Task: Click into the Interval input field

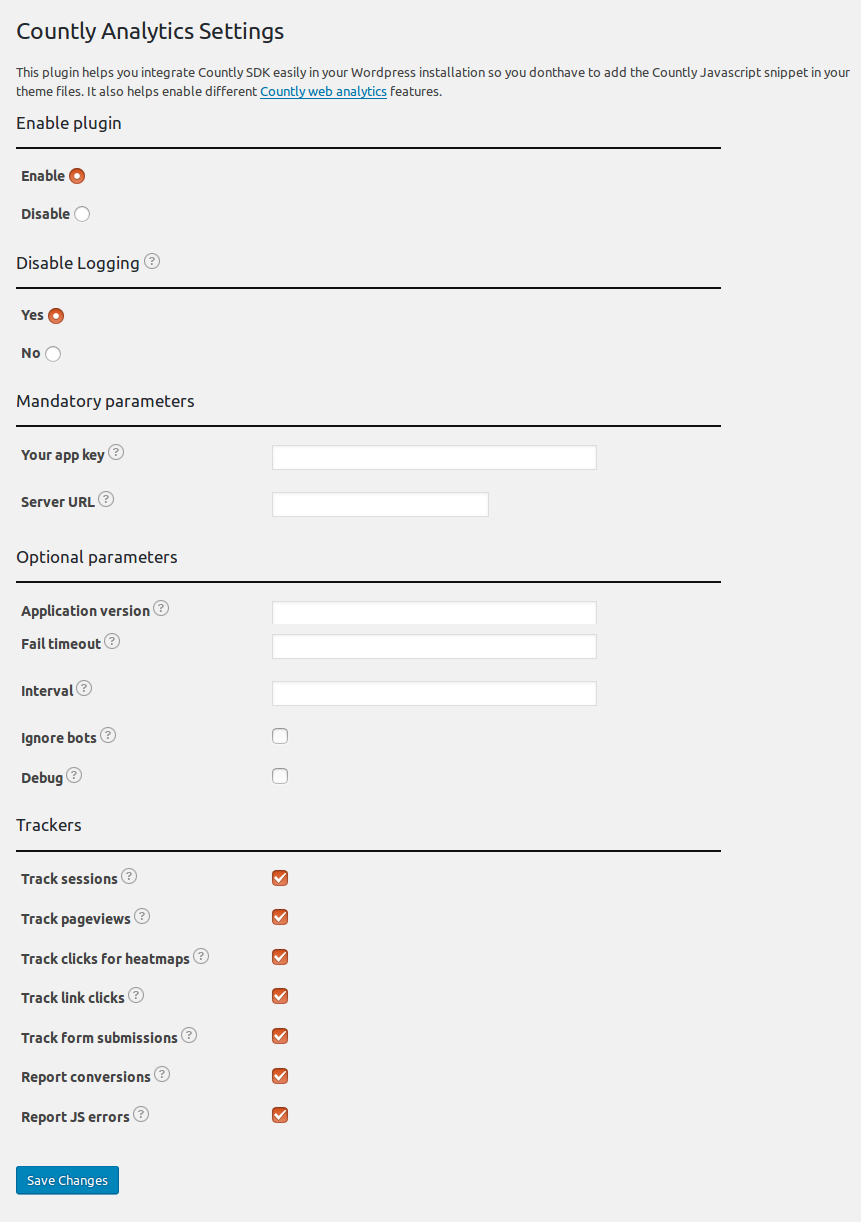Action: pos(434,694)
